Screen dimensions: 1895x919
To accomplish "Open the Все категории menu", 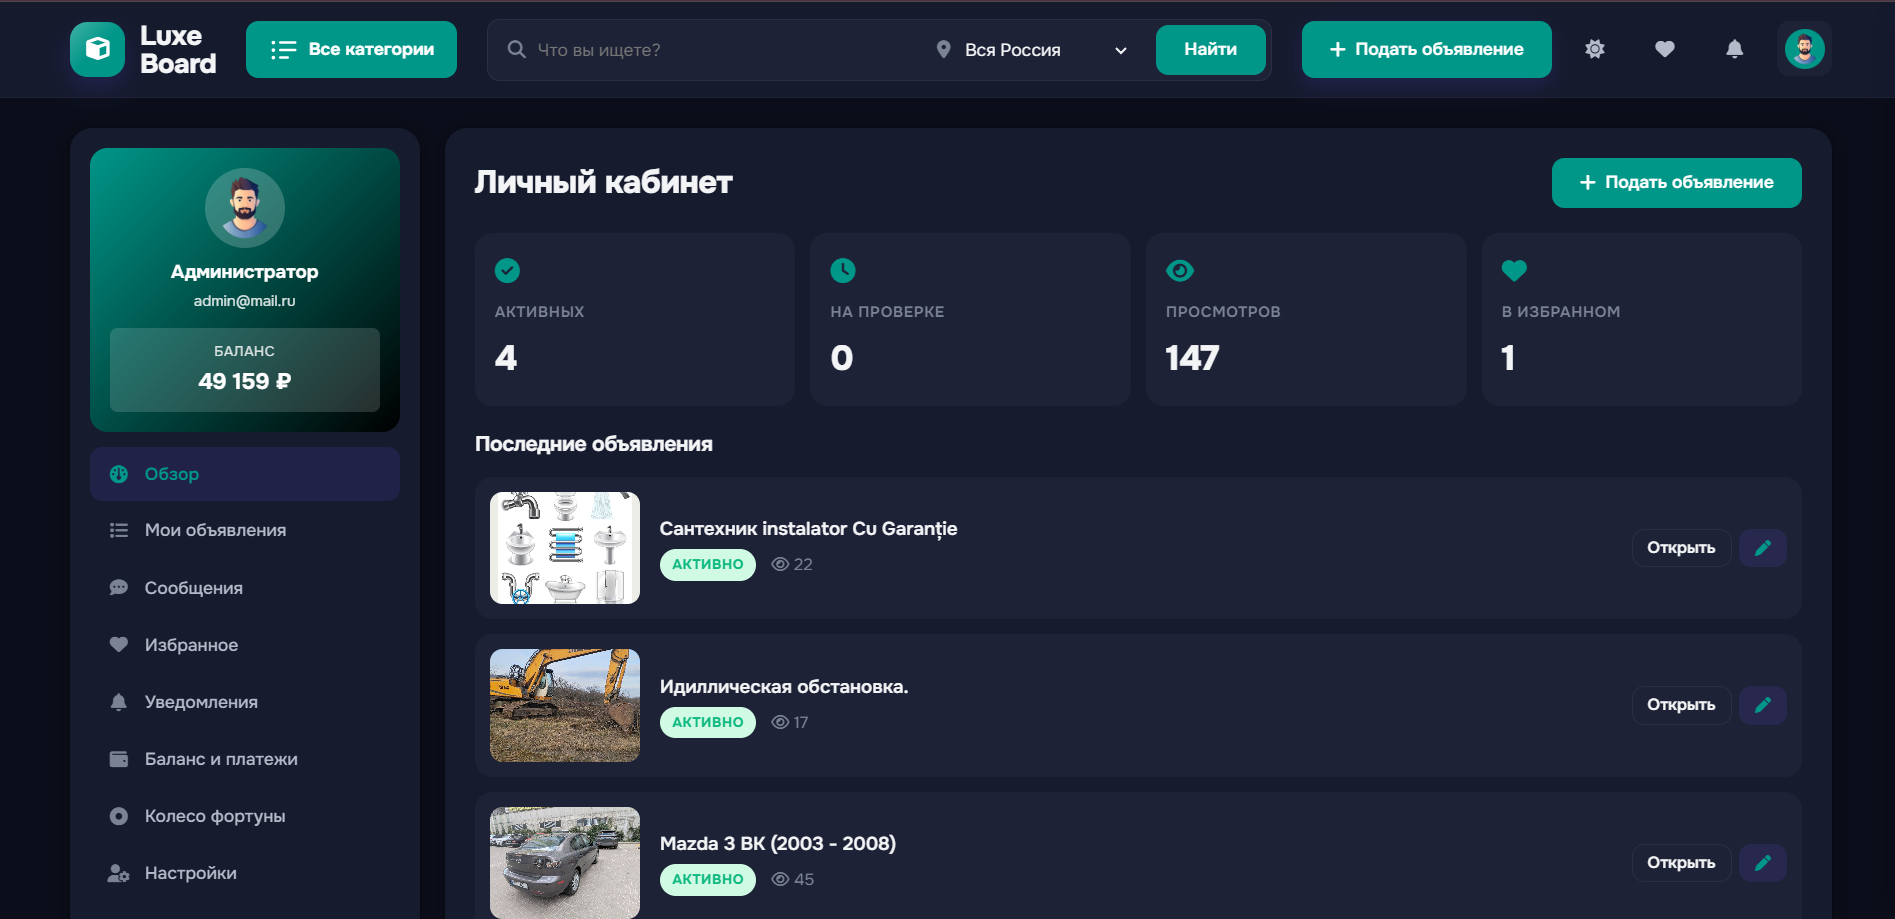I will click(x=351, y=49).
